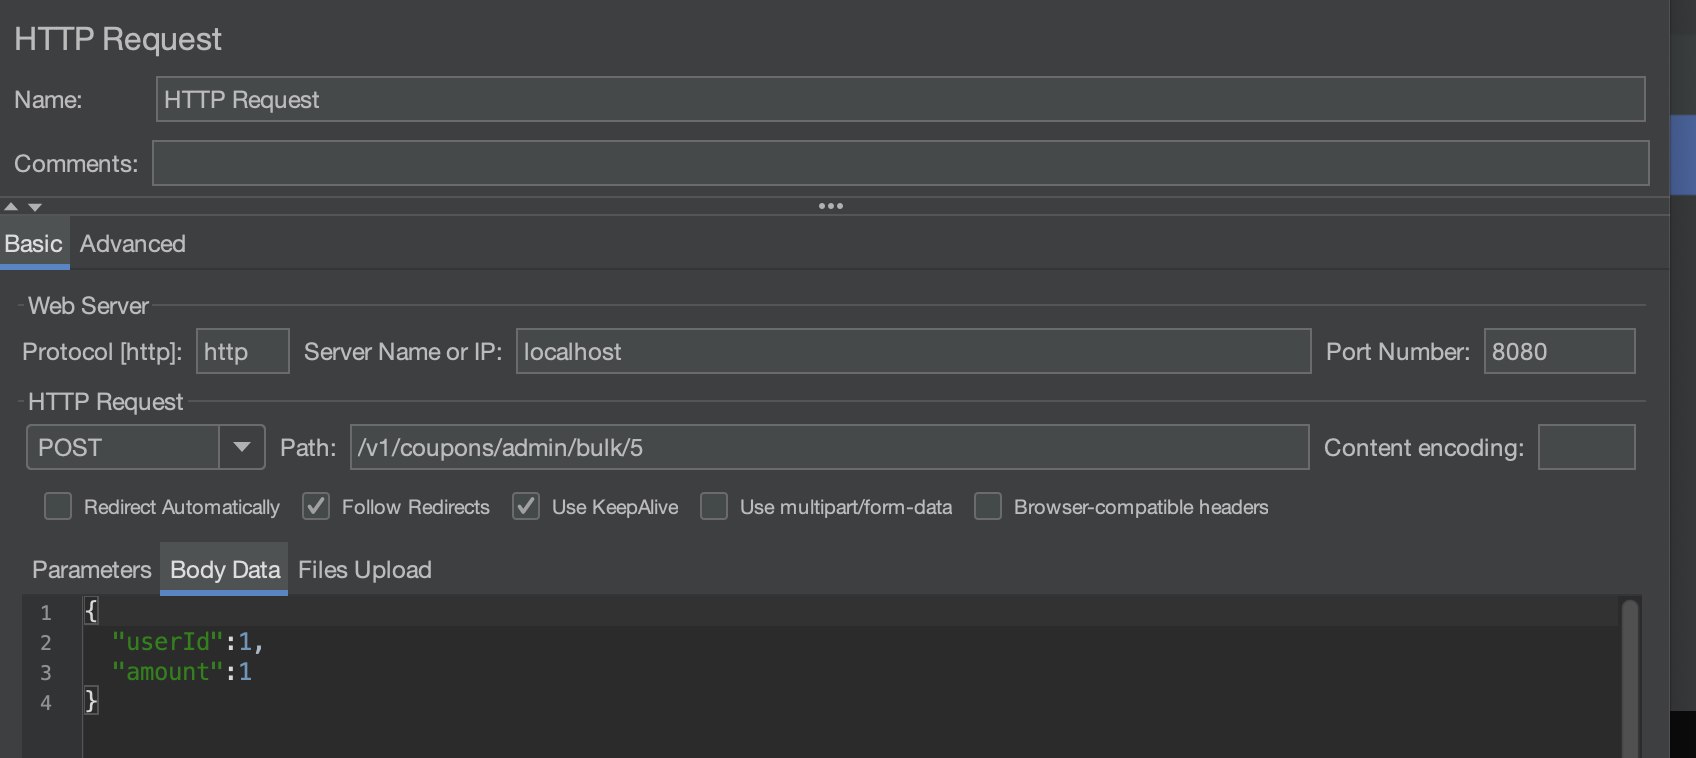Image resolution: width=1696 pixels, height=758 pixels.
Task: Switch to the Advanced tab
Action: pos(132,244)
